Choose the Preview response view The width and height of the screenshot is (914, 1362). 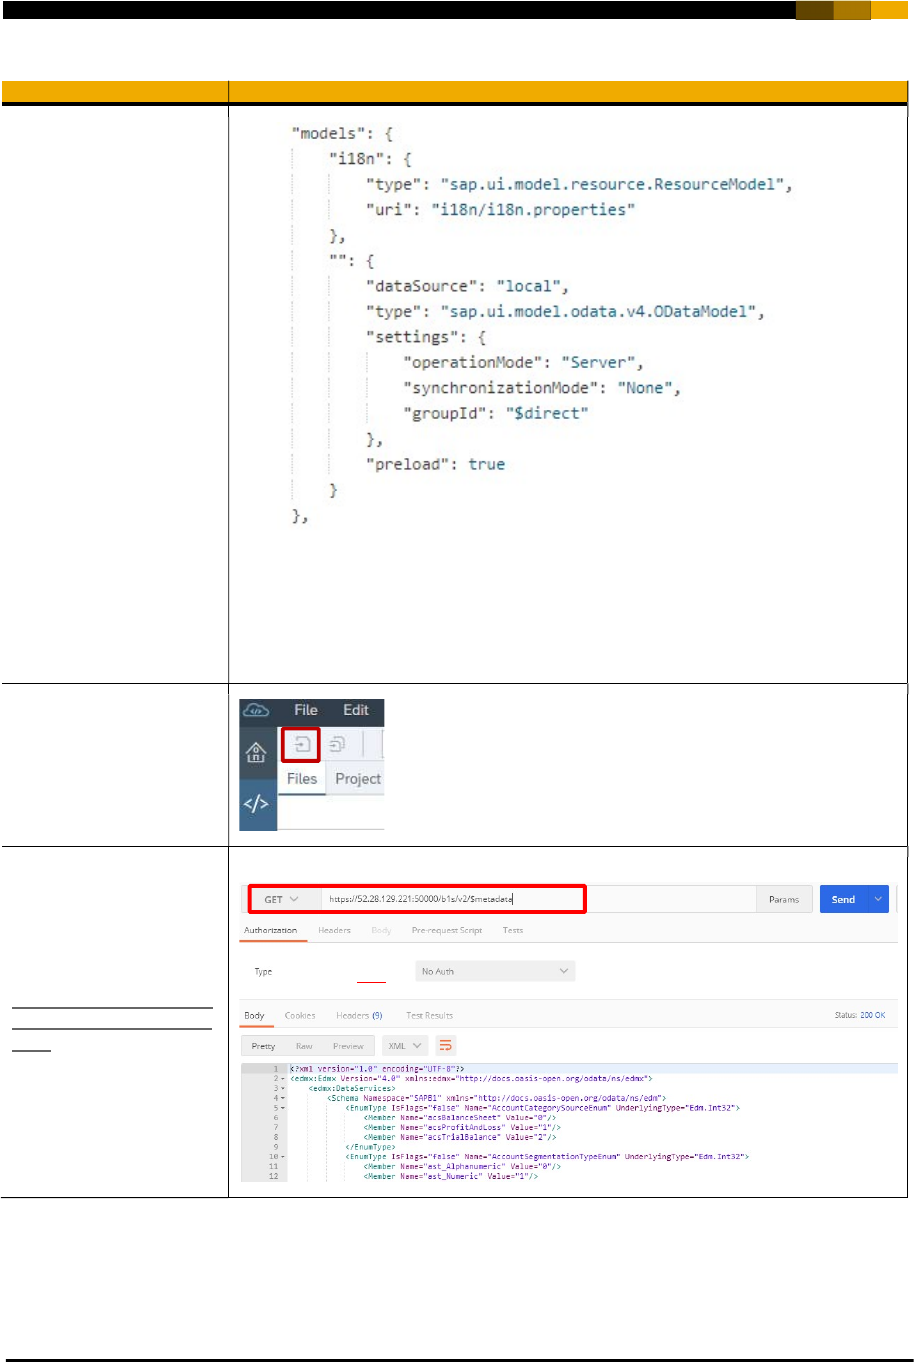coord(348,1046)
